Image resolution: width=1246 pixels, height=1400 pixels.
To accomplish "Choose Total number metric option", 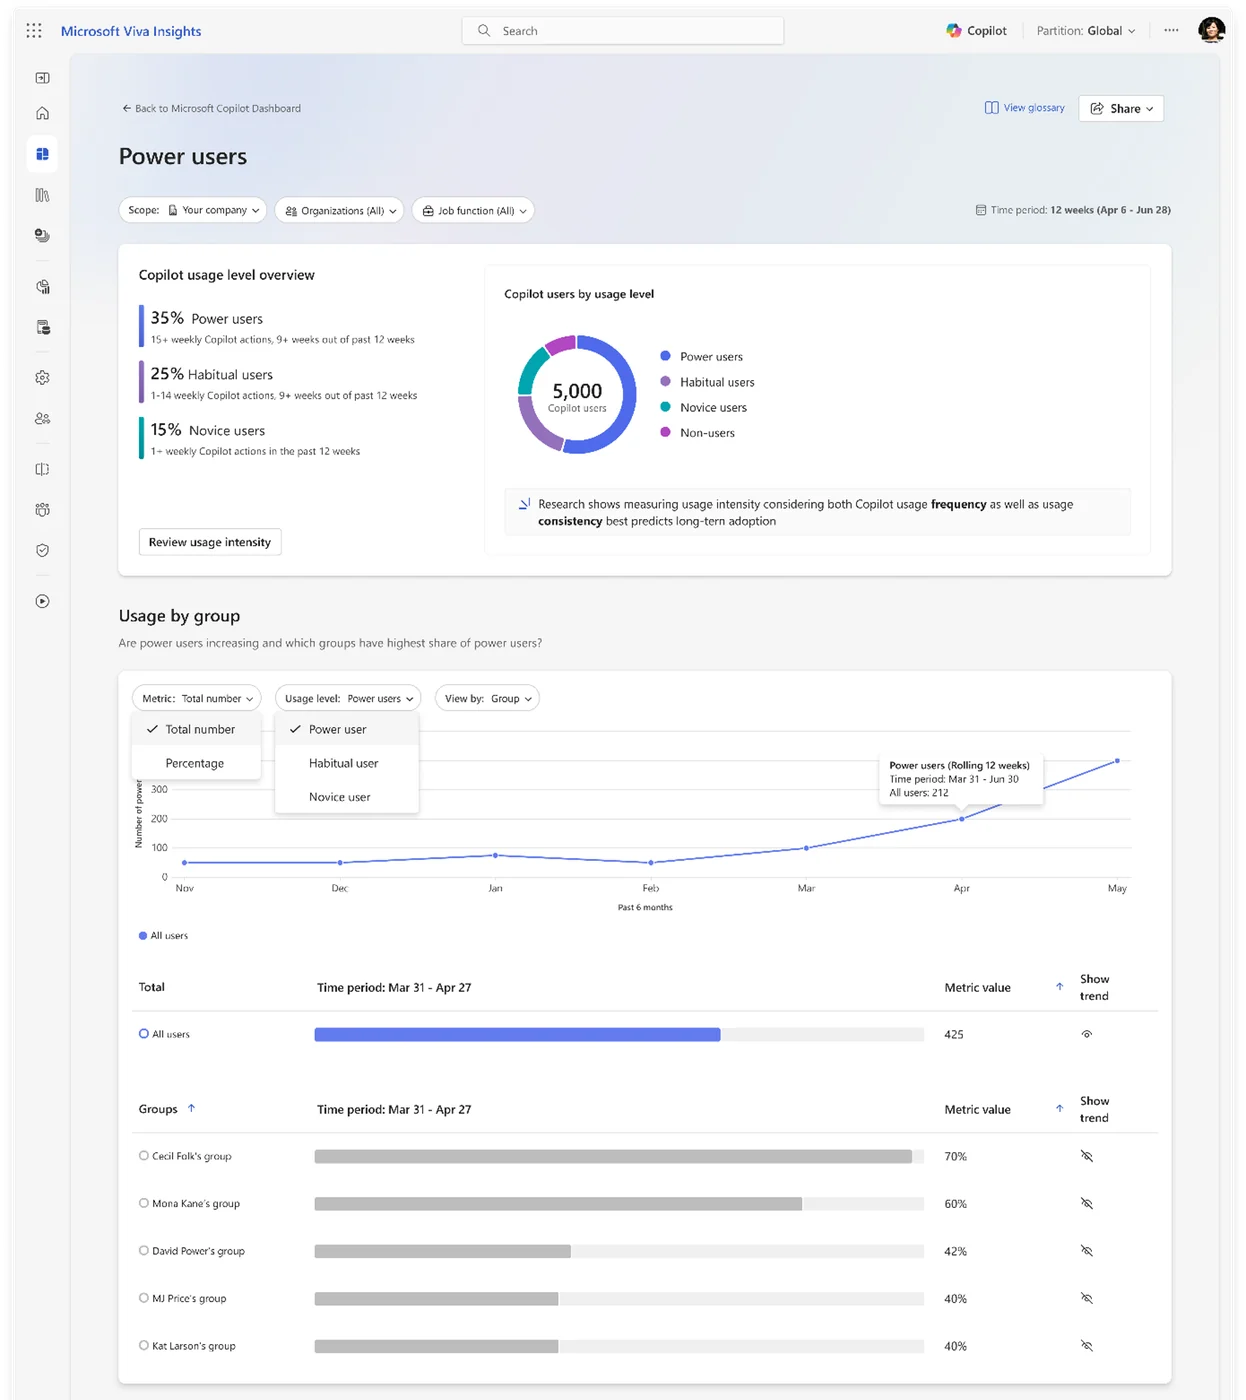I will click(196, 729).
